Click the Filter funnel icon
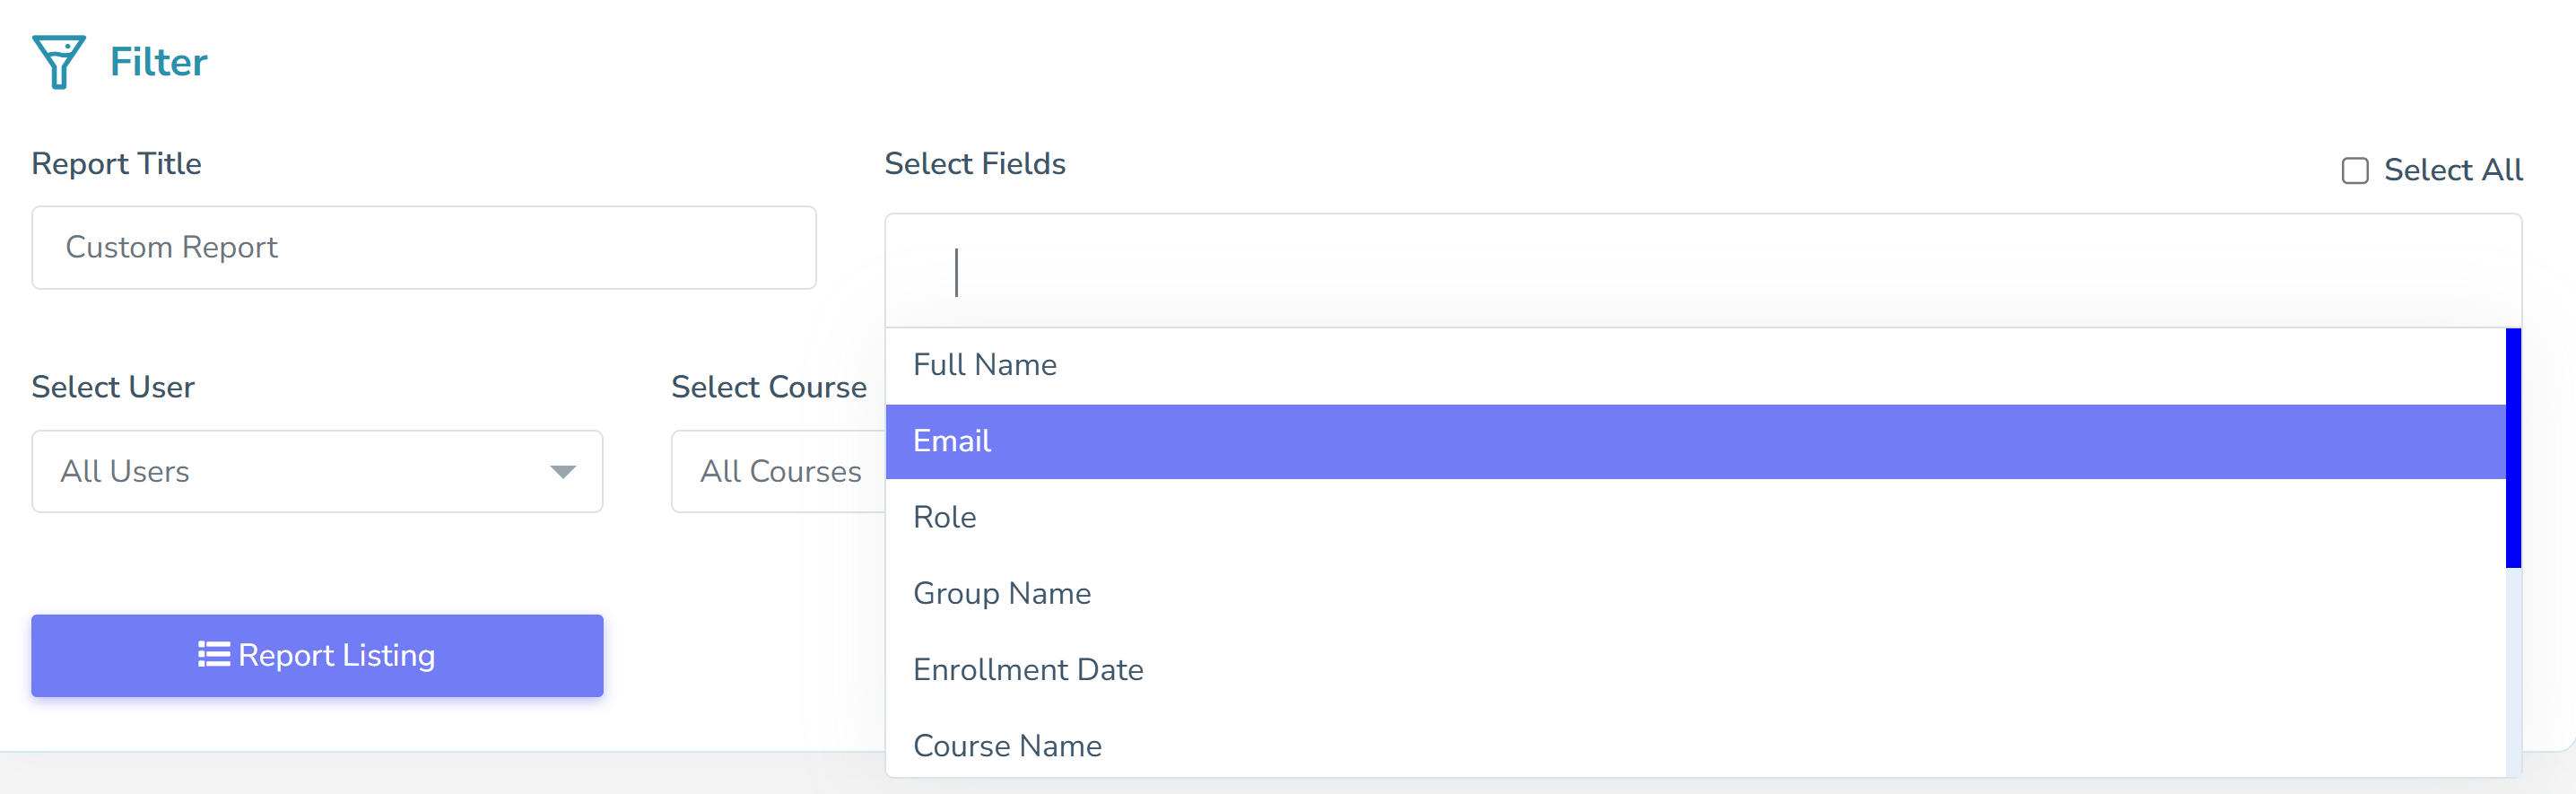The height and width of the screenshot is (794, 2576). pos(60,60)
